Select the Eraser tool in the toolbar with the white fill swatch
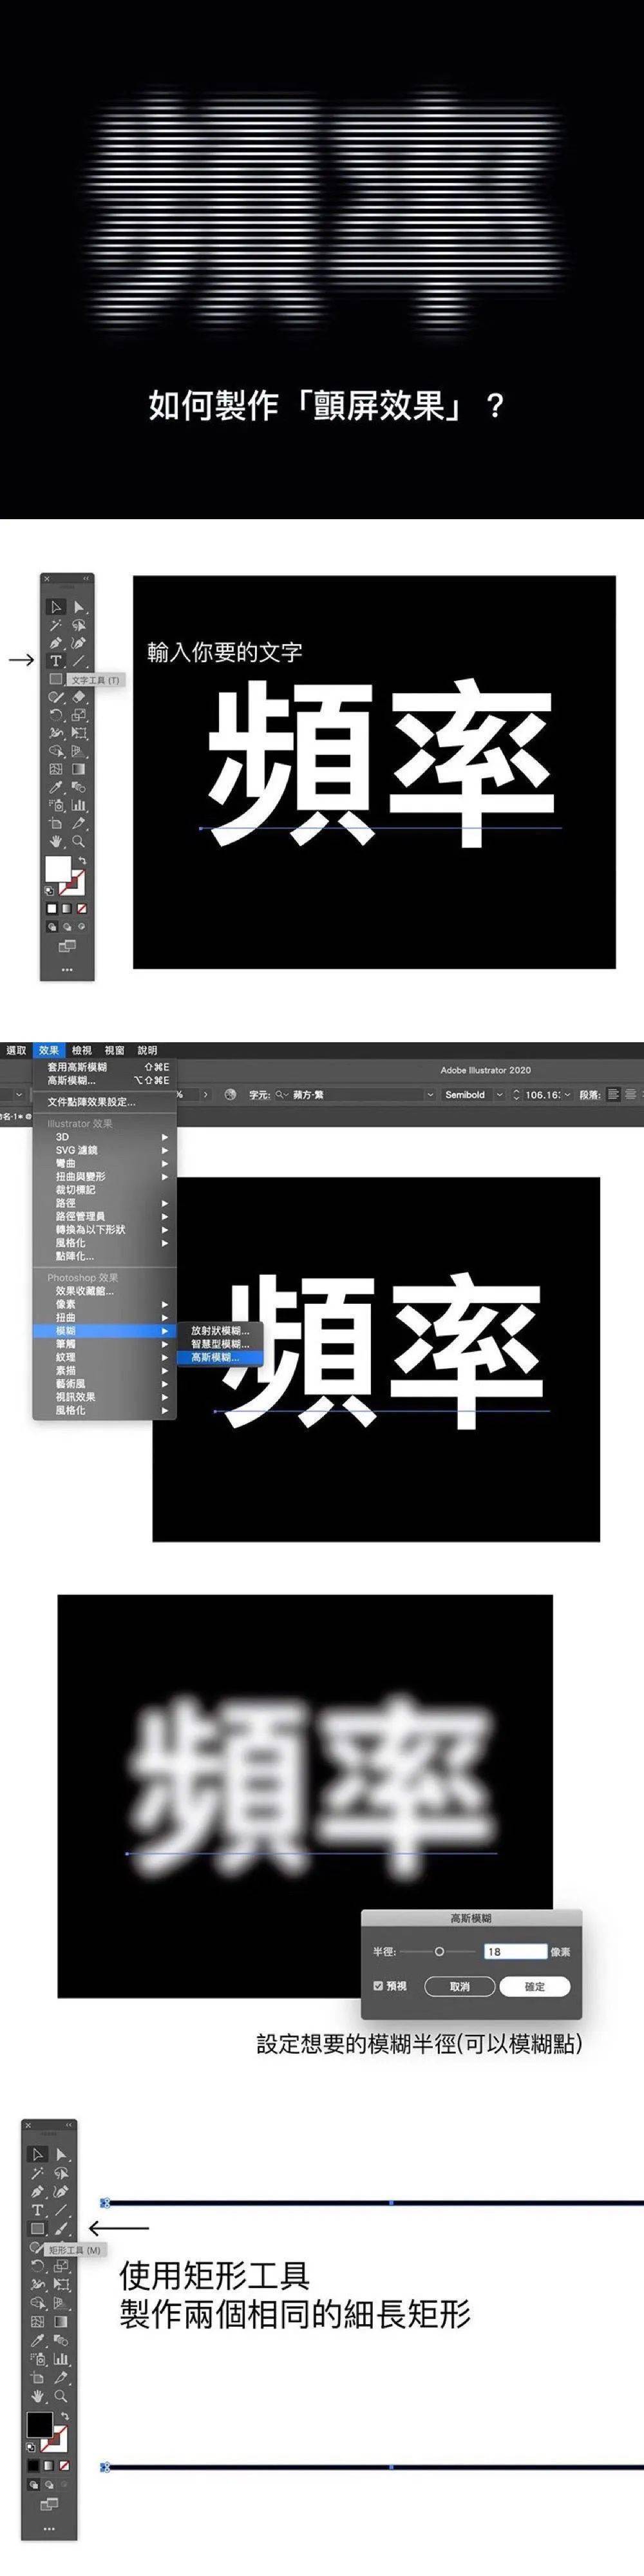644x2576 pixels. click(78, 697)
